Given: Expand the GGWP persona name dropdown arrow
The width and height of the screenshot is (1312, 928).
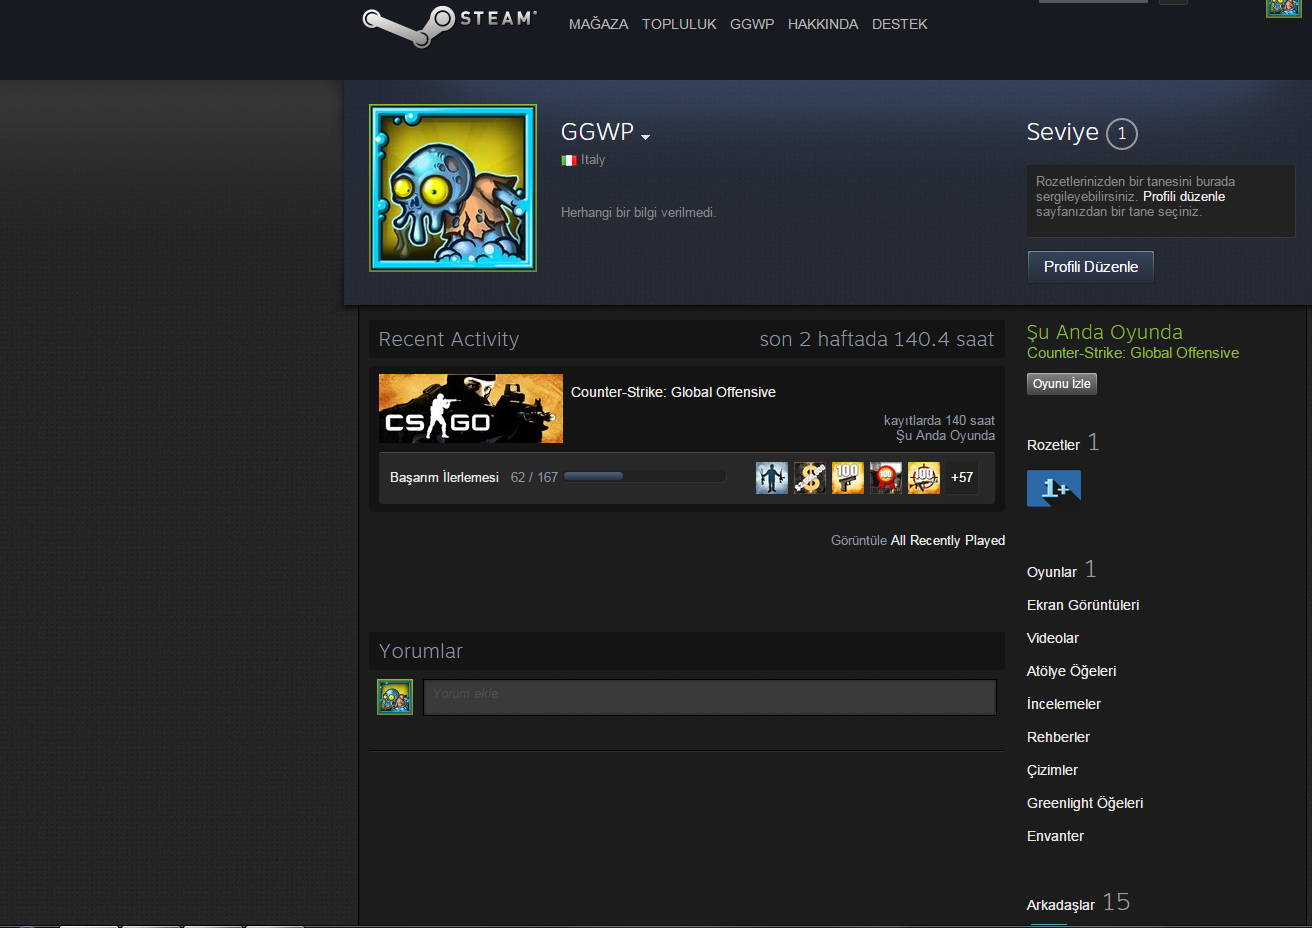Looking at the screenshot, I should [x=646, y=137].
